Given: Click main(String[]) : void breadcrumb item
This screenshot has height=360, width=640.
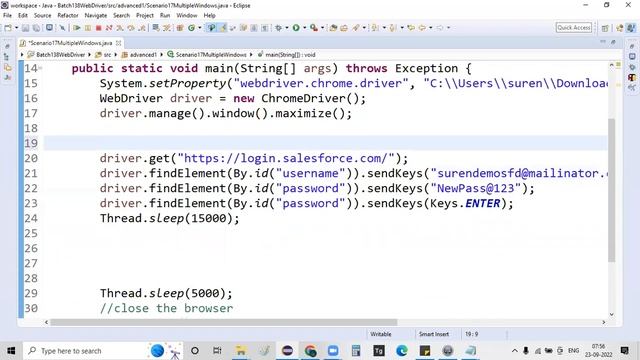Looking at the screenshot, I should (x=290, y=55).
